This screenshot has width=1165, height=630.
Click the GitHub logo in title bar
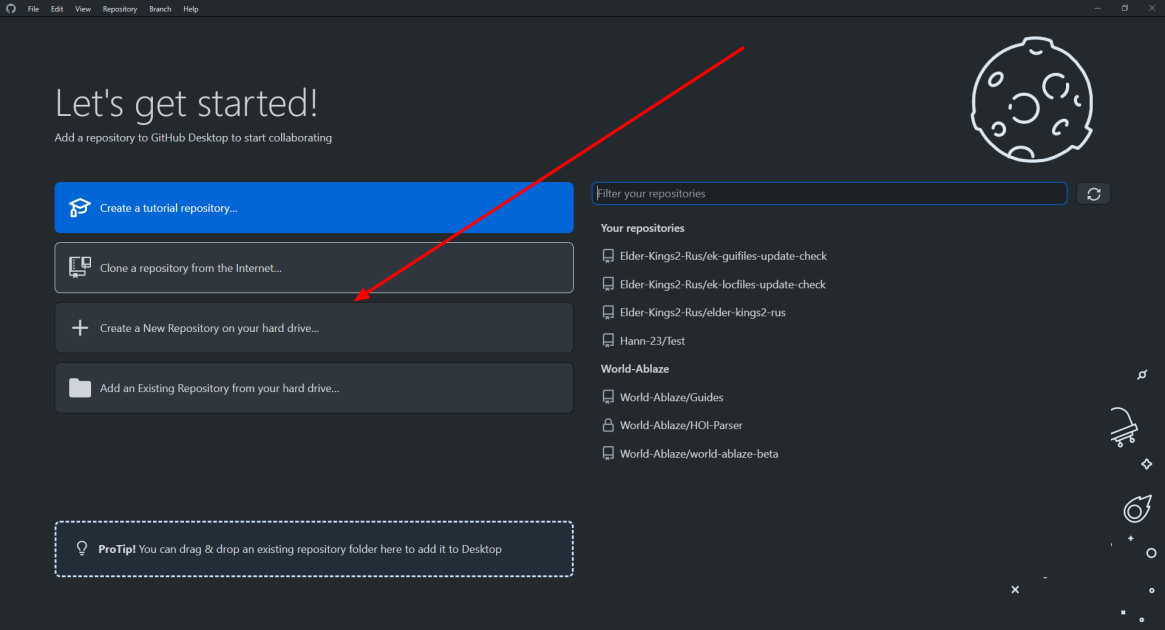[10, 9]
